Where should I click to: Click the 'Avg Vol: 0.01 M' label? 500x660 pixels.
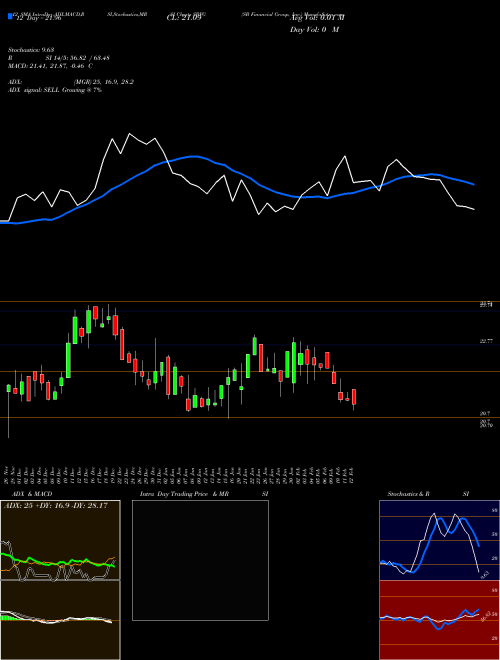click(317, 18)
